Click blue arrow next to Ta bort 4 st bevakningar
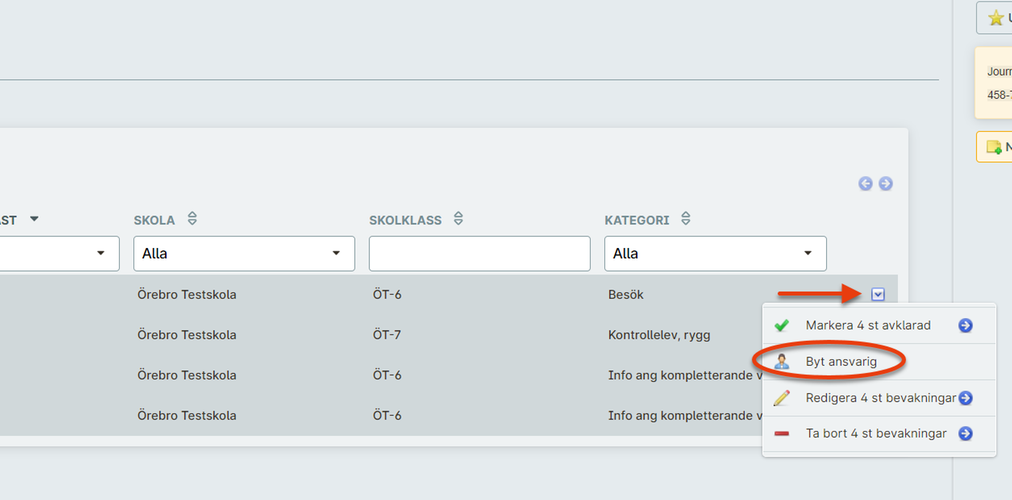The width and height of the screenshot is (1012, 500). [x=966, y=434]
